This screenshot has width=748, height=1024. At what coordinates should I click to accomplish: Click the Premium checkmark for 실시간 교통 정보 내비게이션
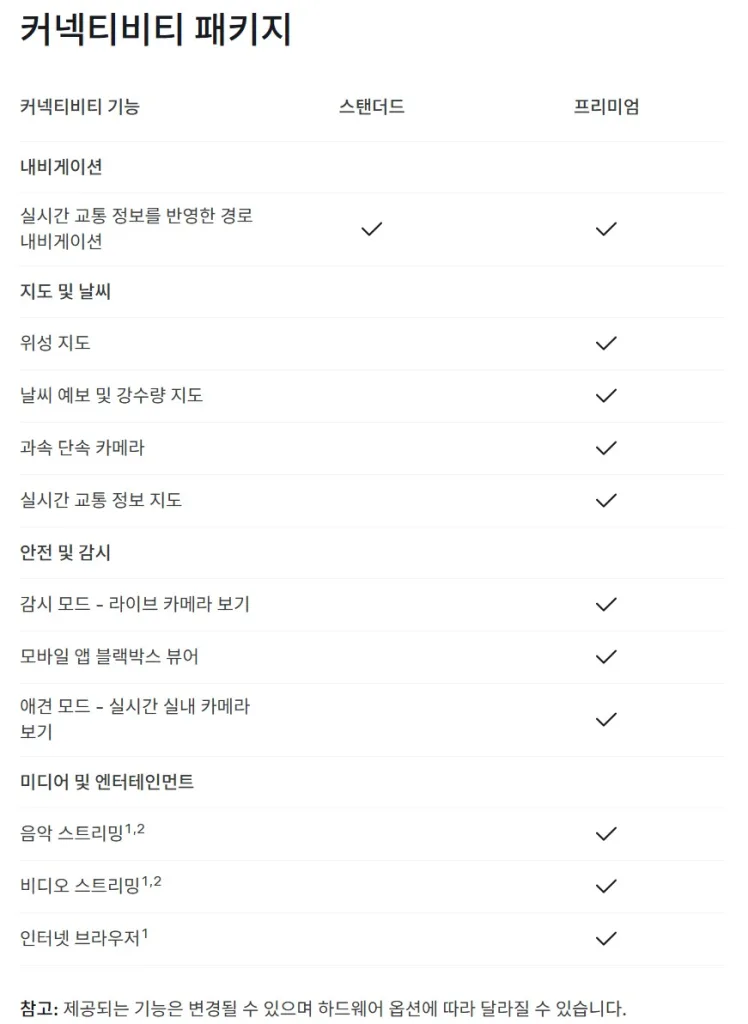[606, 229]
